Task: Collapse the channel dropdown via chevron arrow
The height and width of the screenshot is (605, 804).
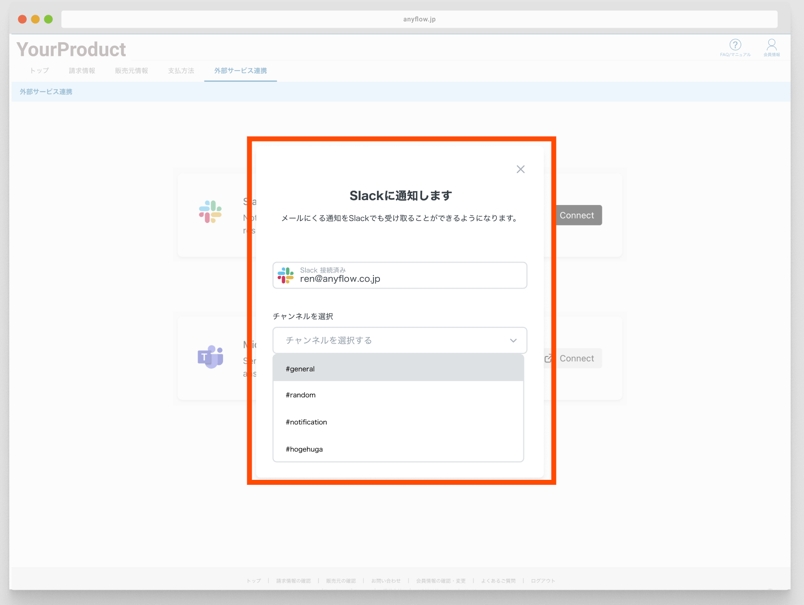Action: click(x=513, y=340)
